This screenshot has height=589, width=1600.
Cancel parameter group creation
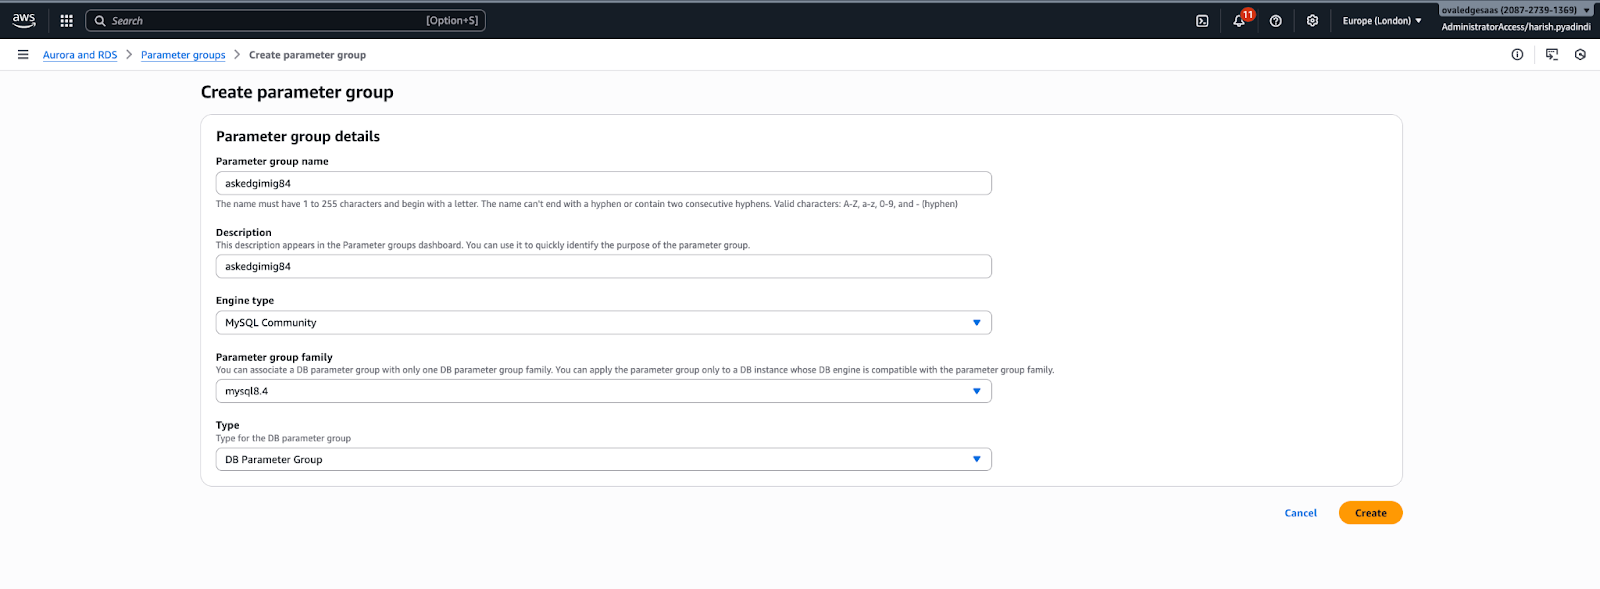tap(1300, 513)
